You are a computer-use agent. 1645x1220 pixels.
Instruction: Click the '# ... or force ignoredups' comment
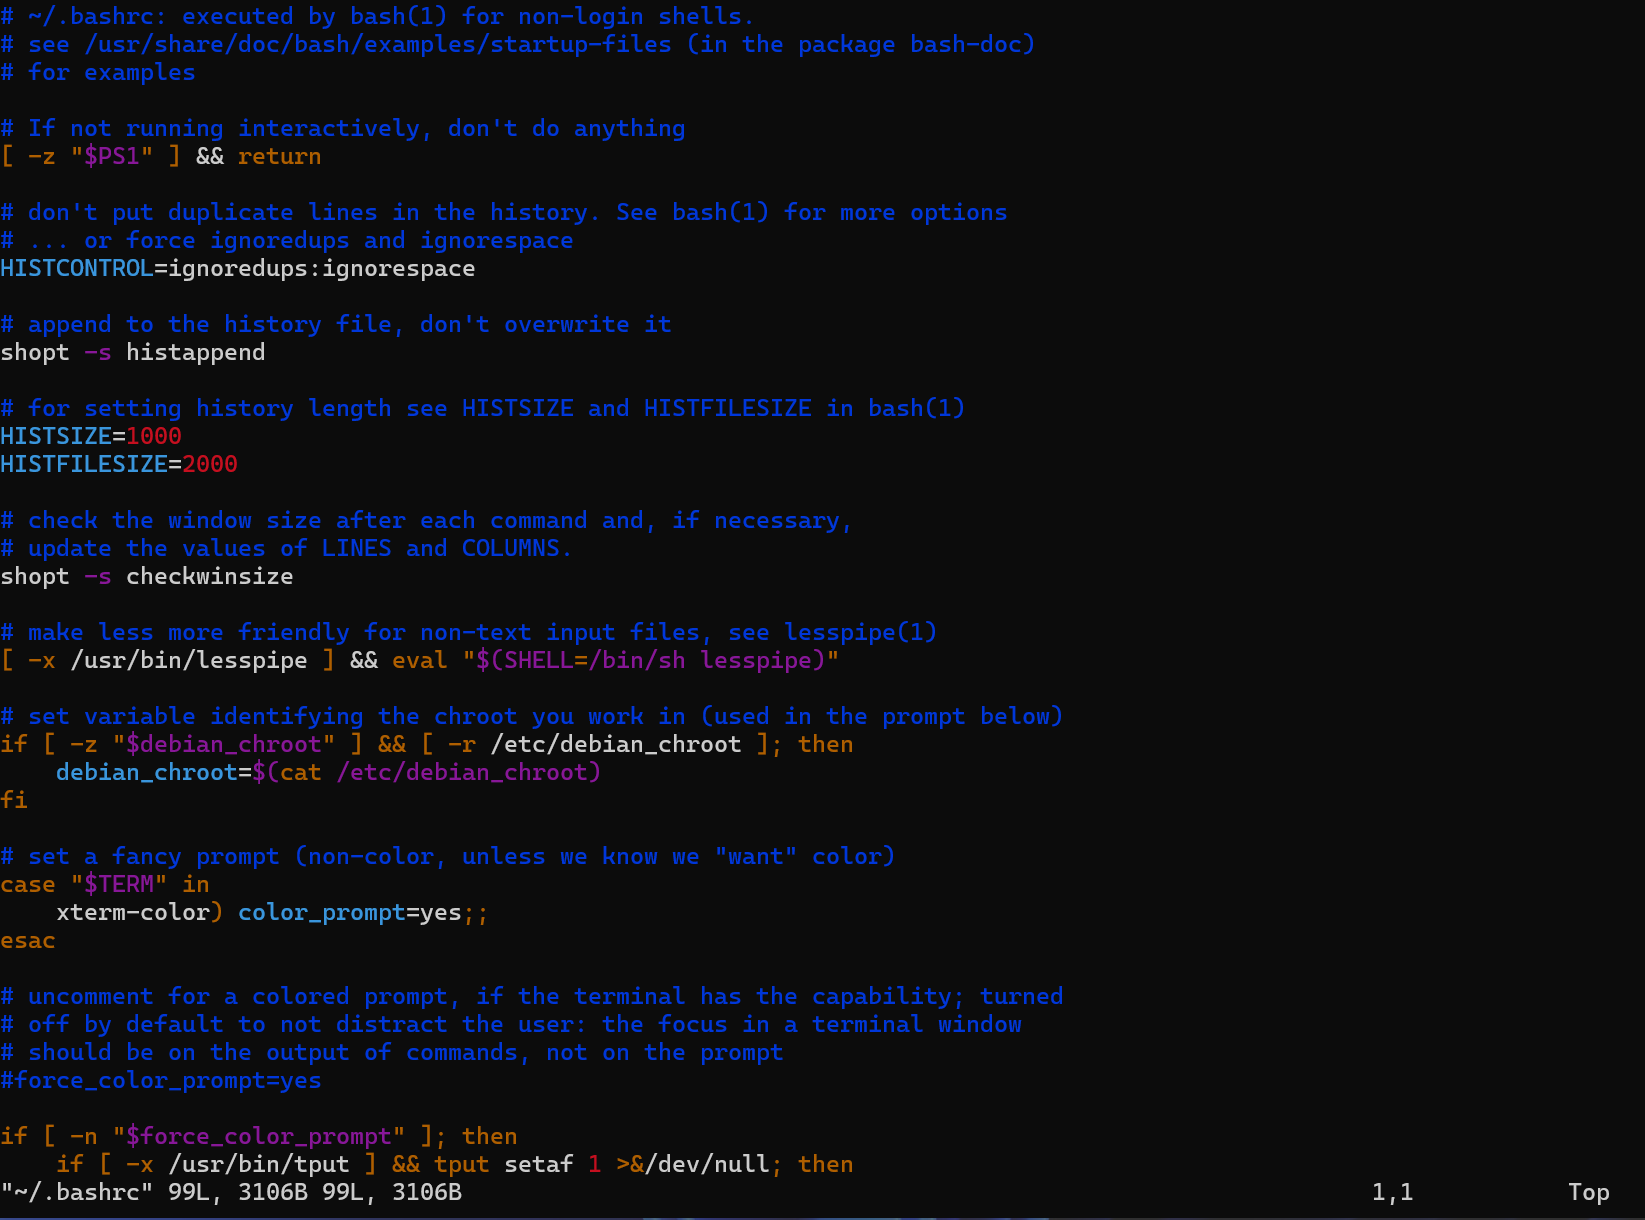pyautogui.click(x=287, y=240)
